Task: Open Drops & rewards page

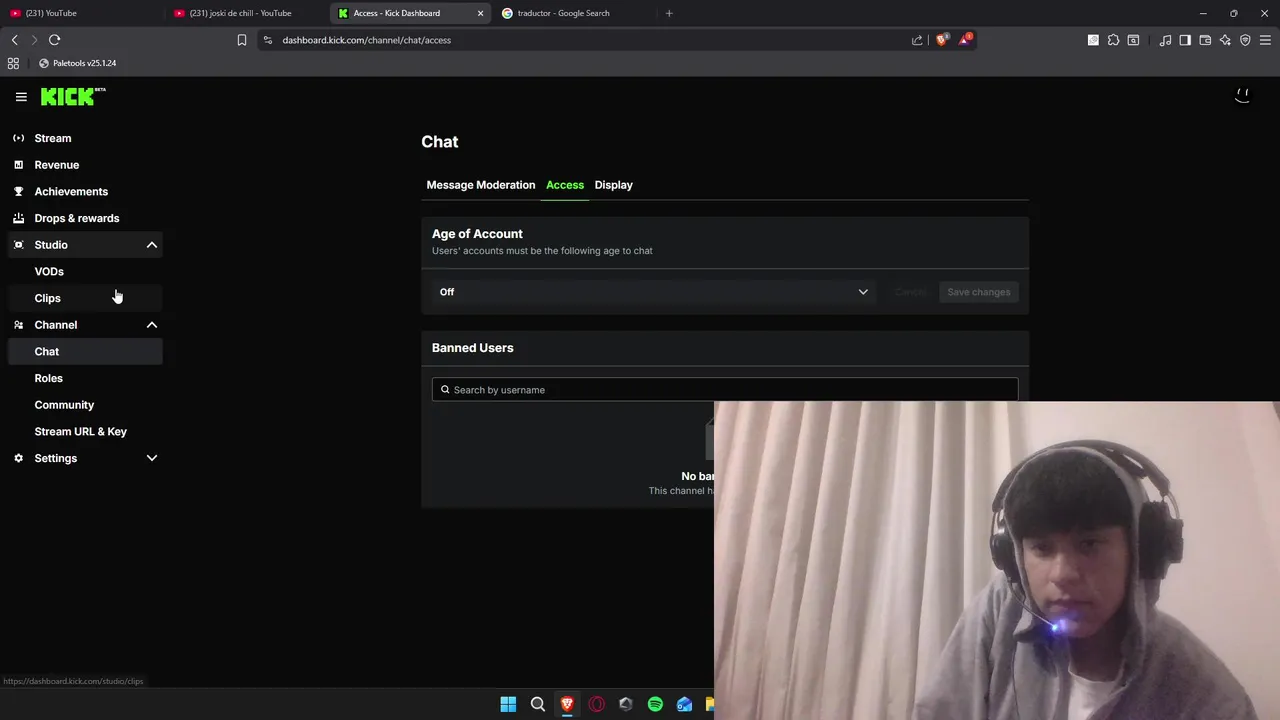Action: tap(77, 218)
